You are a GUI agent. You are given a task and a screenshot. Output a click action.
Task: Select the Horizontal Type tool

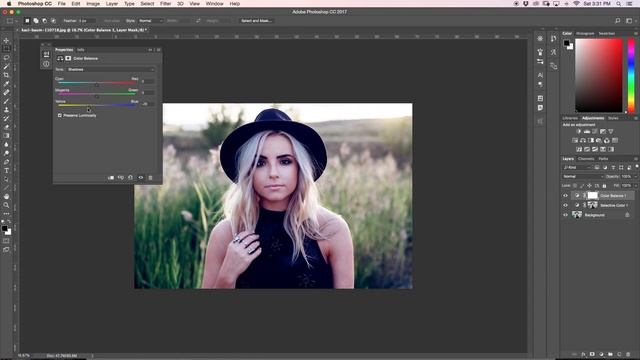(6, 171)
